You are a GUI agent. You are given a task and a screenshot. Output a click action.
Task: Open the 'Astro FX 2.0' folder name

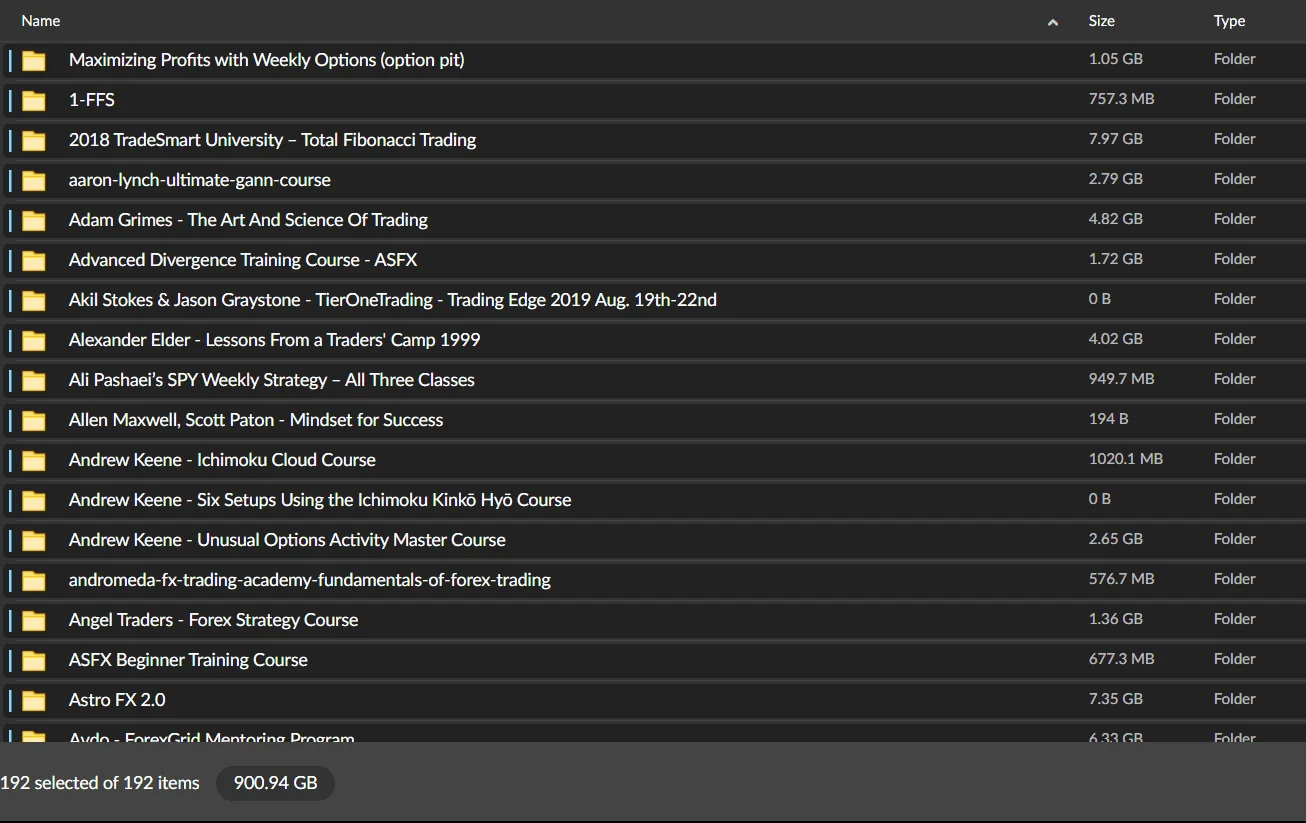point(117,700)
